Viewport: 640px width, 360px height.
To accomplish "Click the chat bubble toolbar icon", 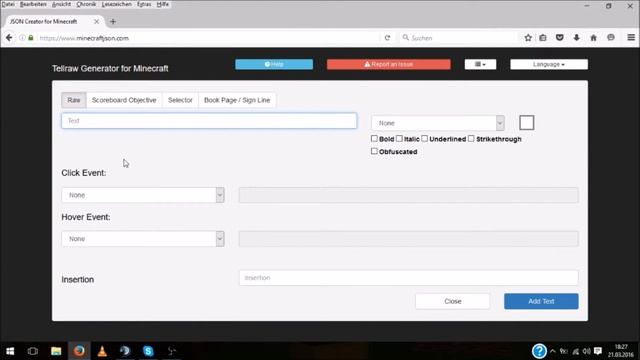I will [x=611, y=38].
